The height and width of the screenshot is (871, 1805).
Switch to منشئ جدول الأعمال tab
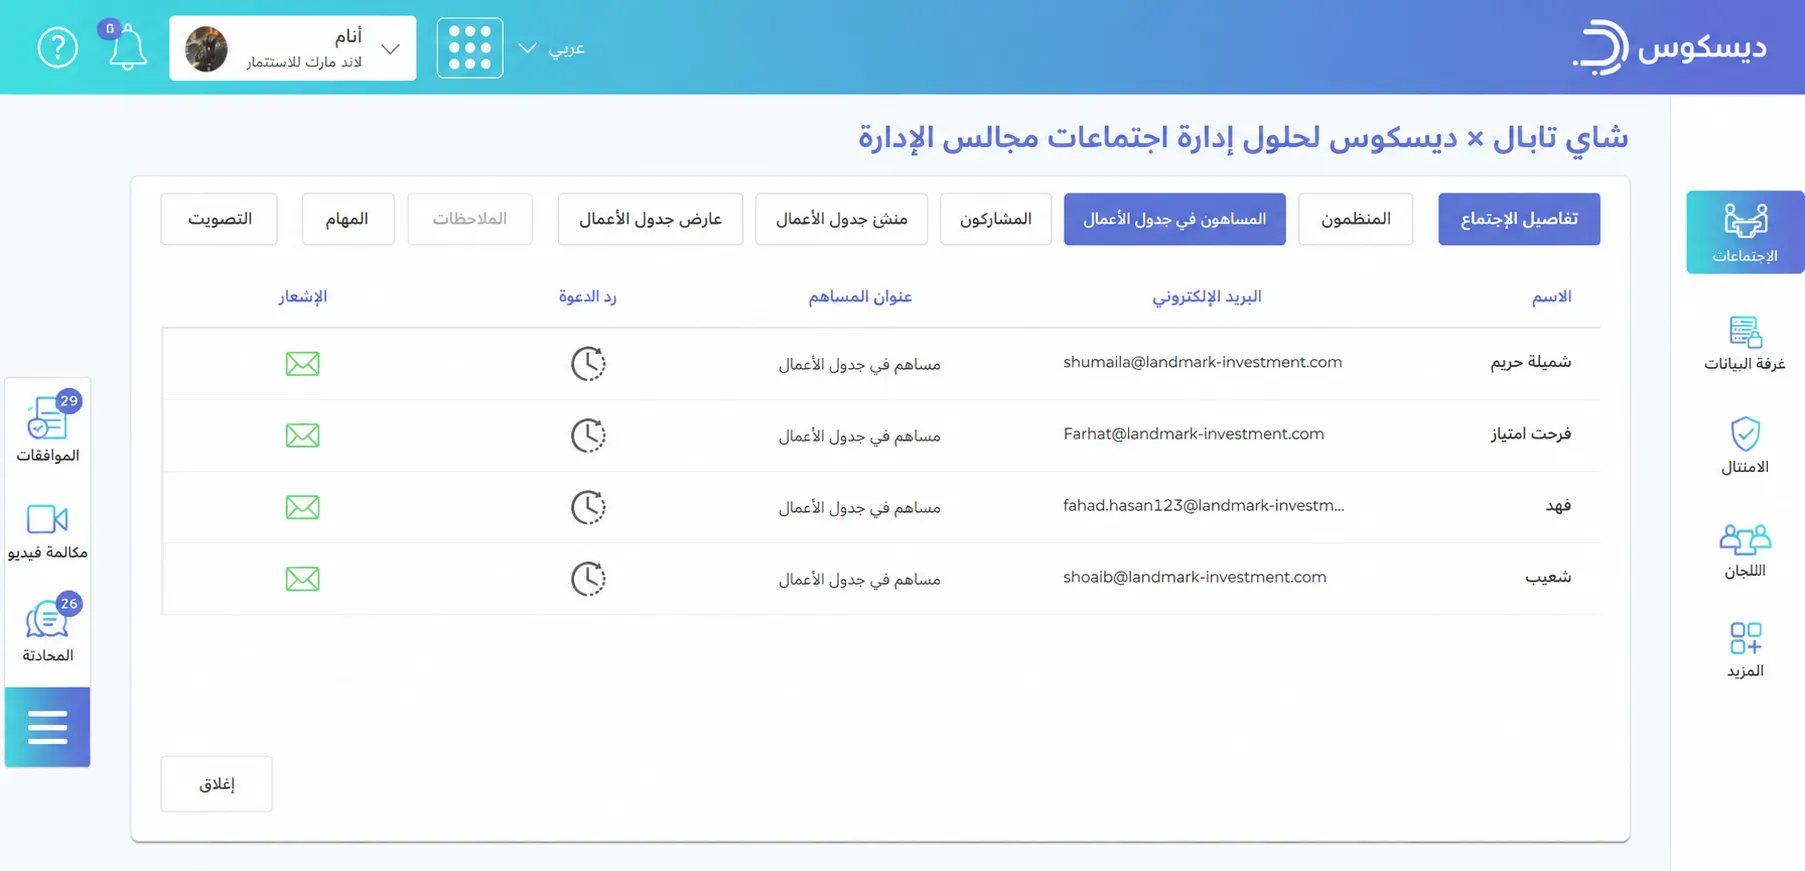(841, 219)
